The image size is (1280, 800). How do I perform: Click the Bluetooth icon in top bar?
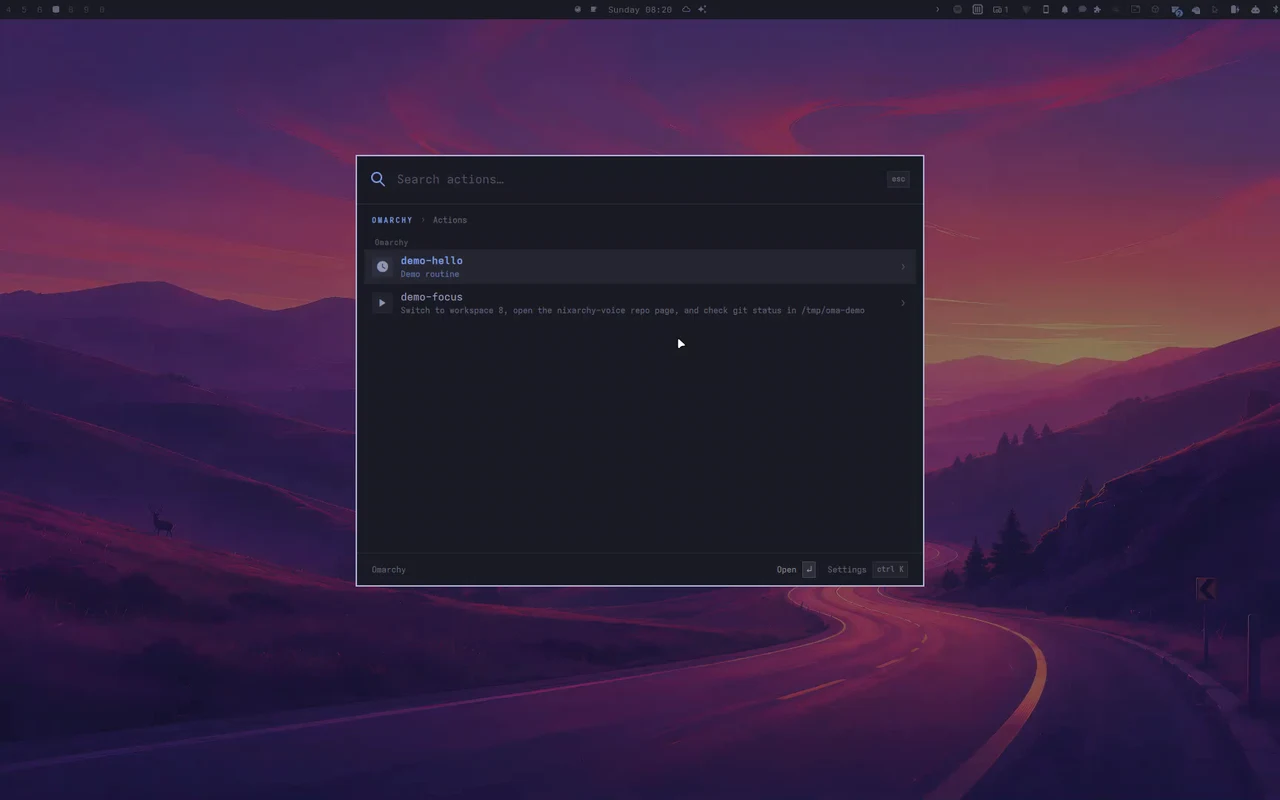tap(1275, 9)
